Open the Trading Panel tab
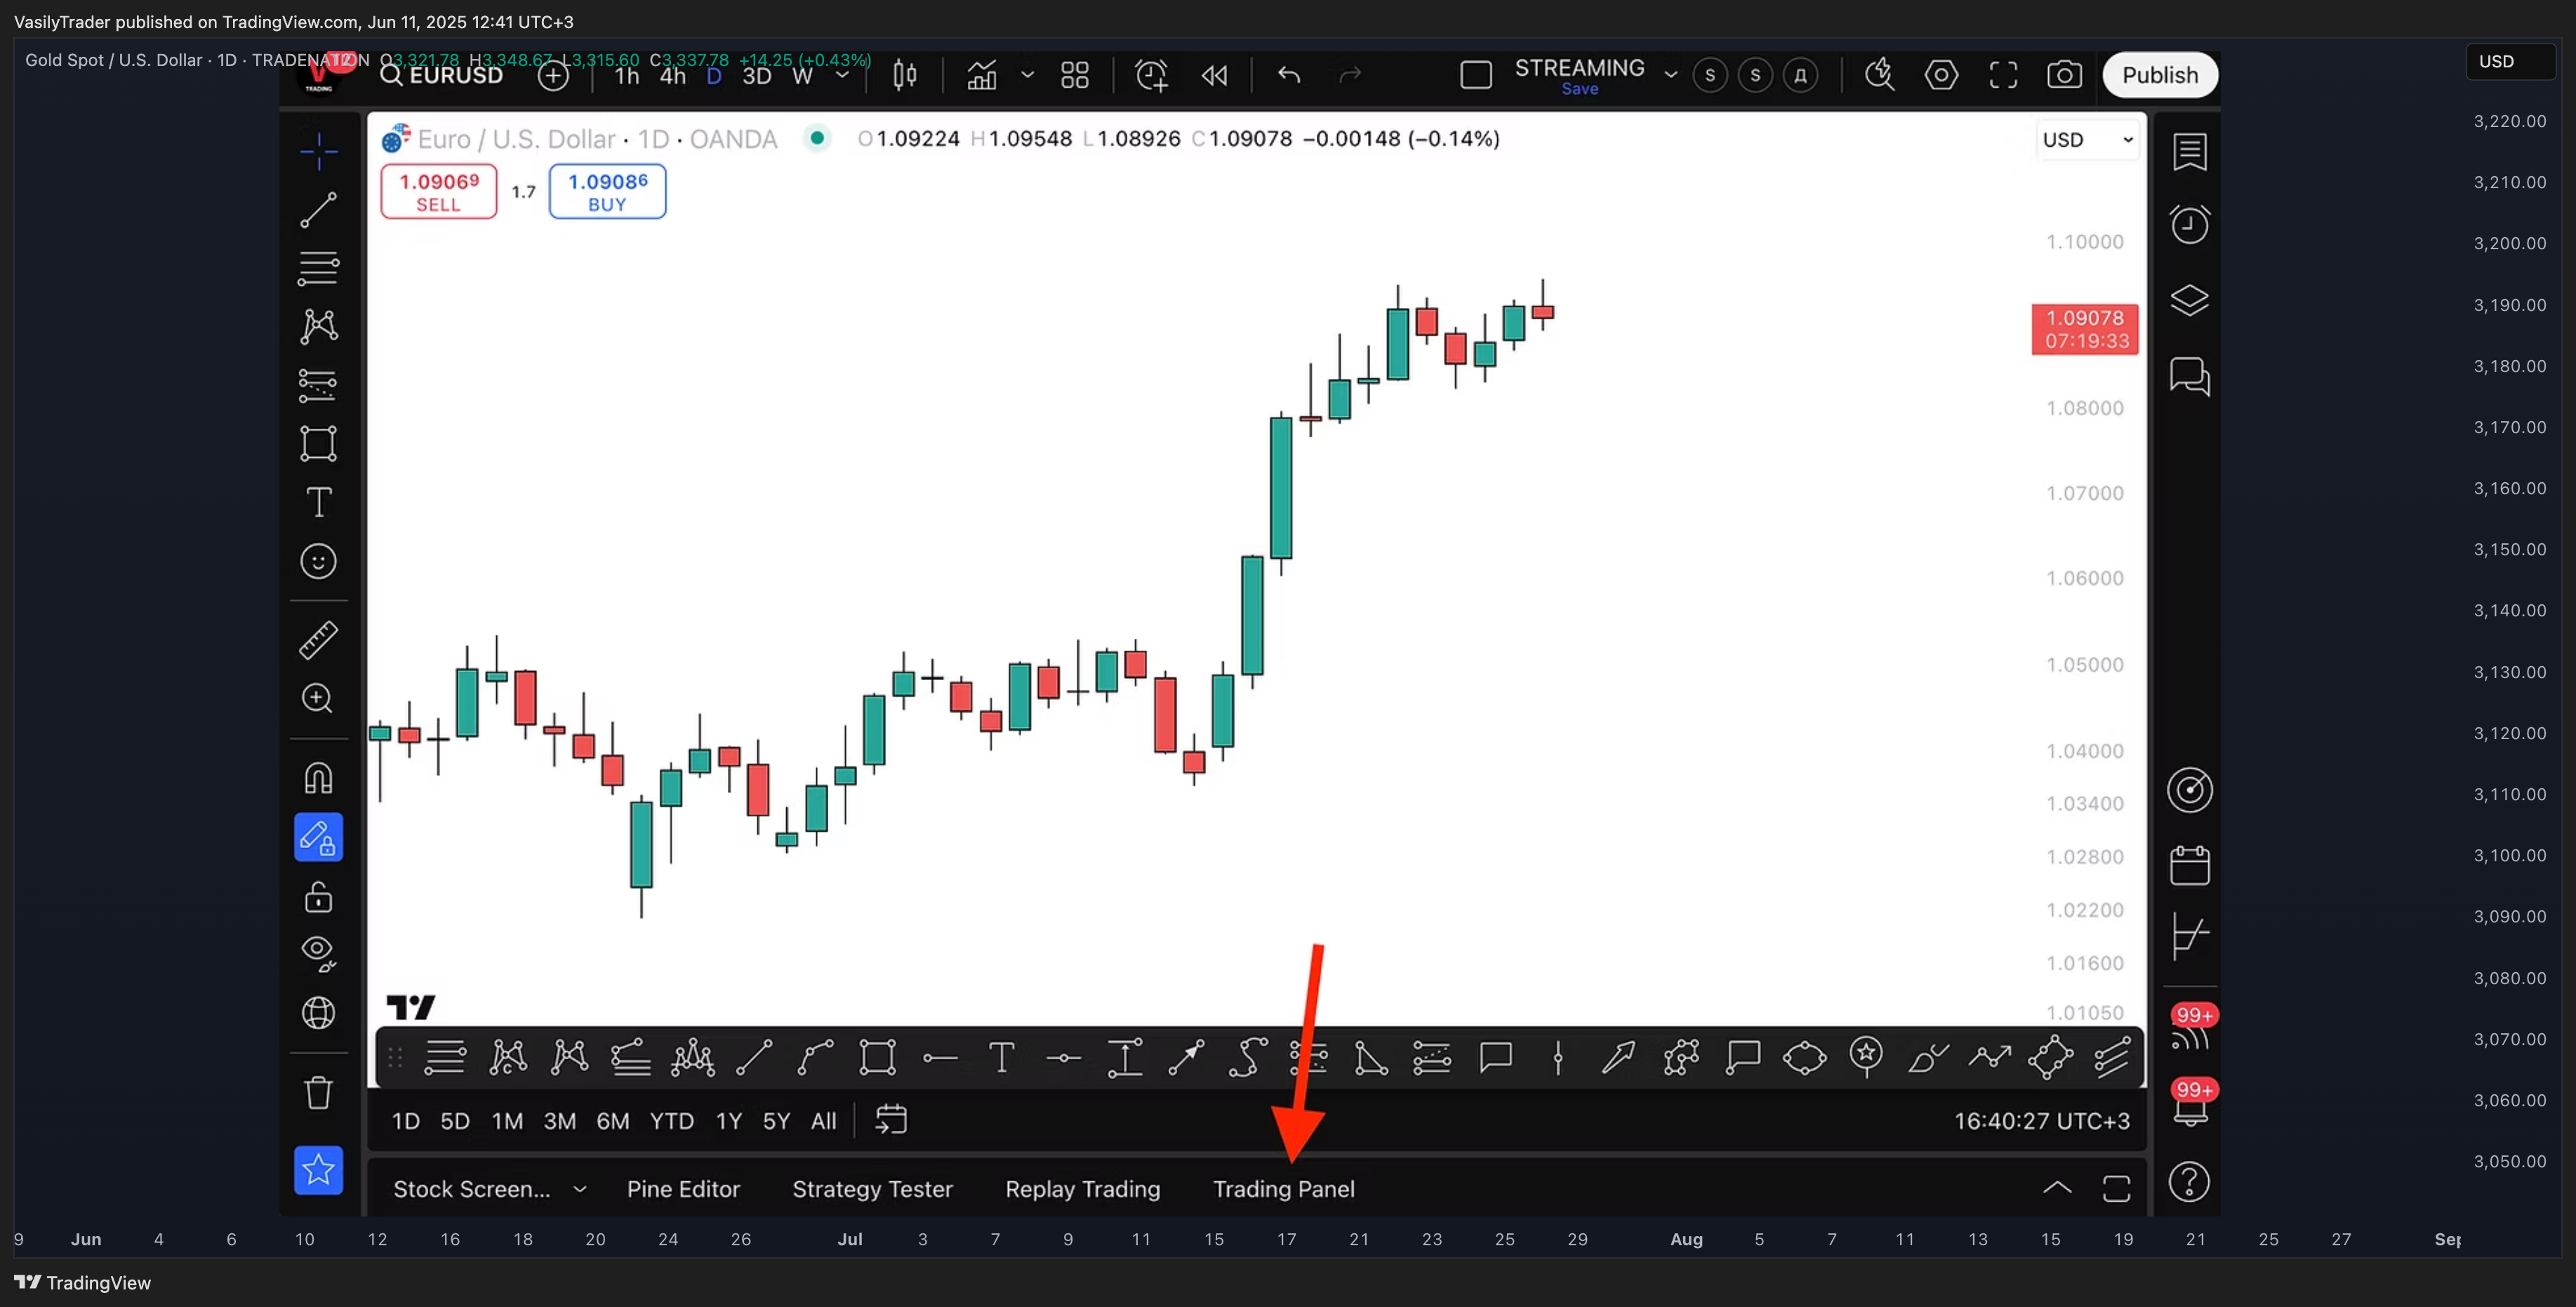Viewport: 2576px width, 1307px height. (1283, 1189)
